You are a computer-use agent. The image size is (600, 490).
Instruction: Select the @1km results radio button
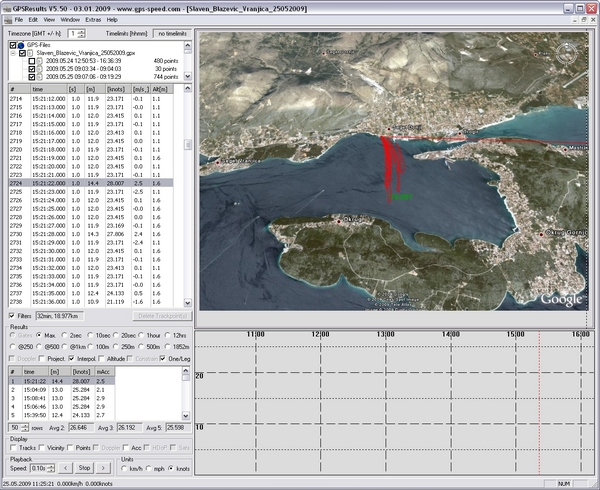point(64,347)
